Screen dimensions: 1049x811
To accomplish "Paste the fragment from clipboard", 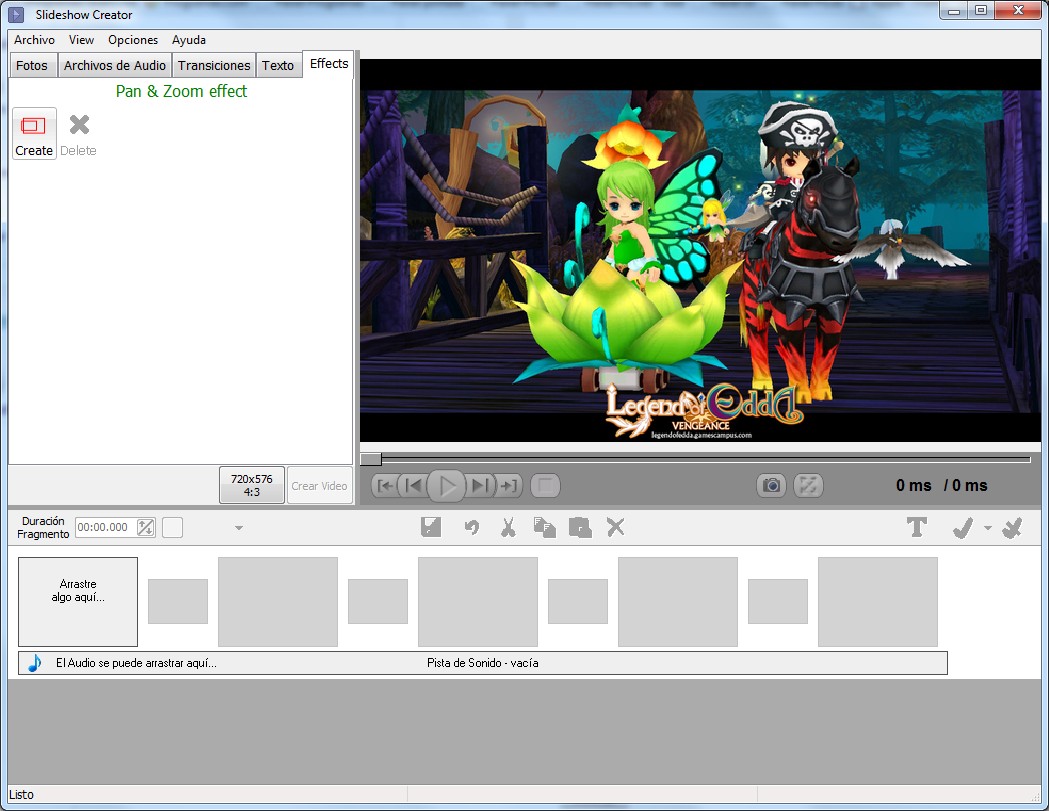I will click(580, 527).
